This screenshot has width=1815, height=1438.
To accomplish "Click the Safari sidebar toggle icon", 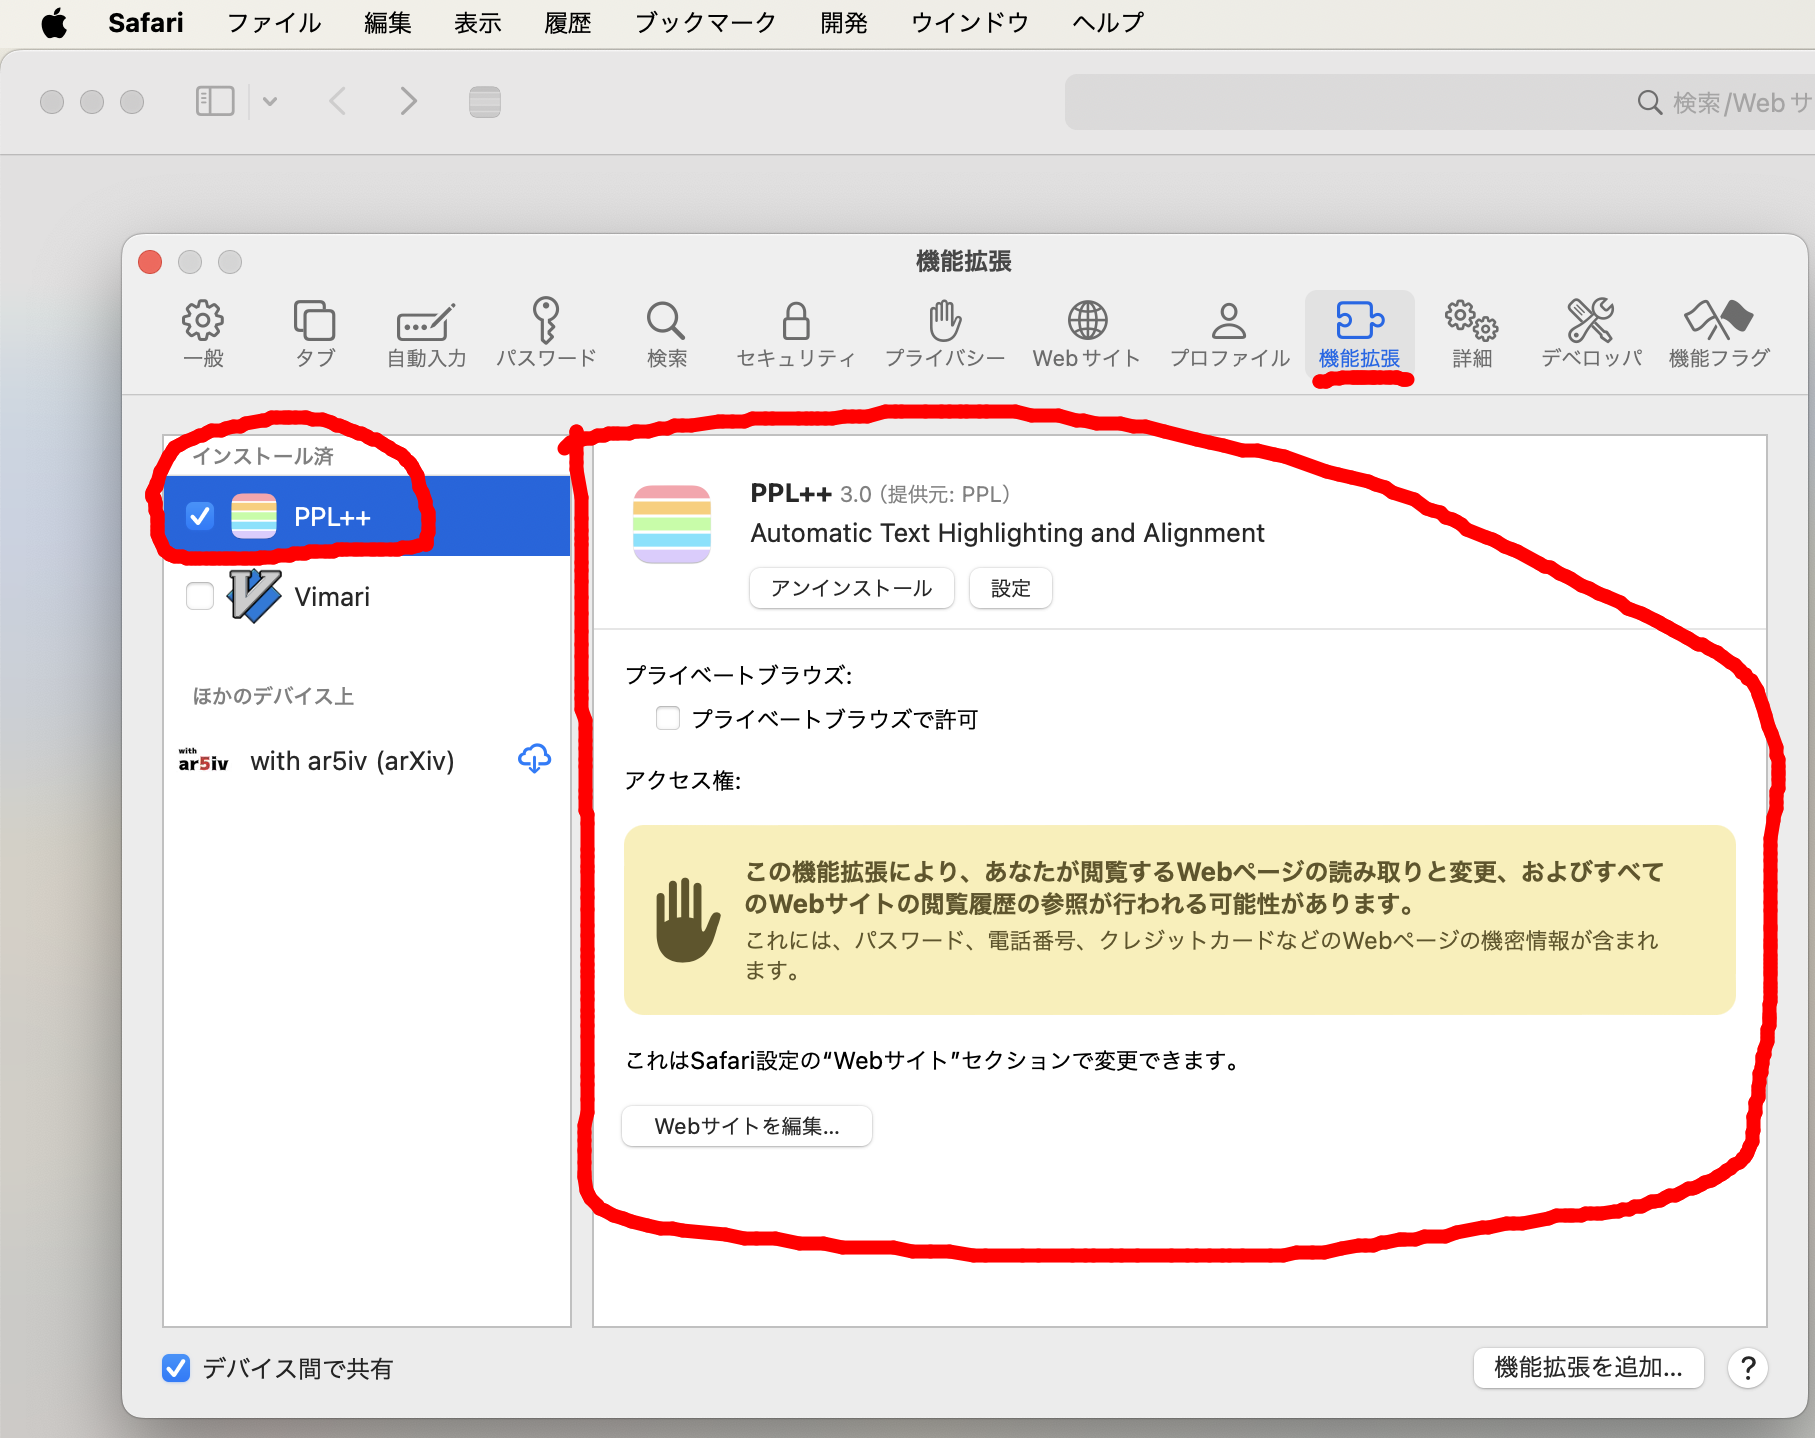I will pyautogui.click(x=215, y=101).
